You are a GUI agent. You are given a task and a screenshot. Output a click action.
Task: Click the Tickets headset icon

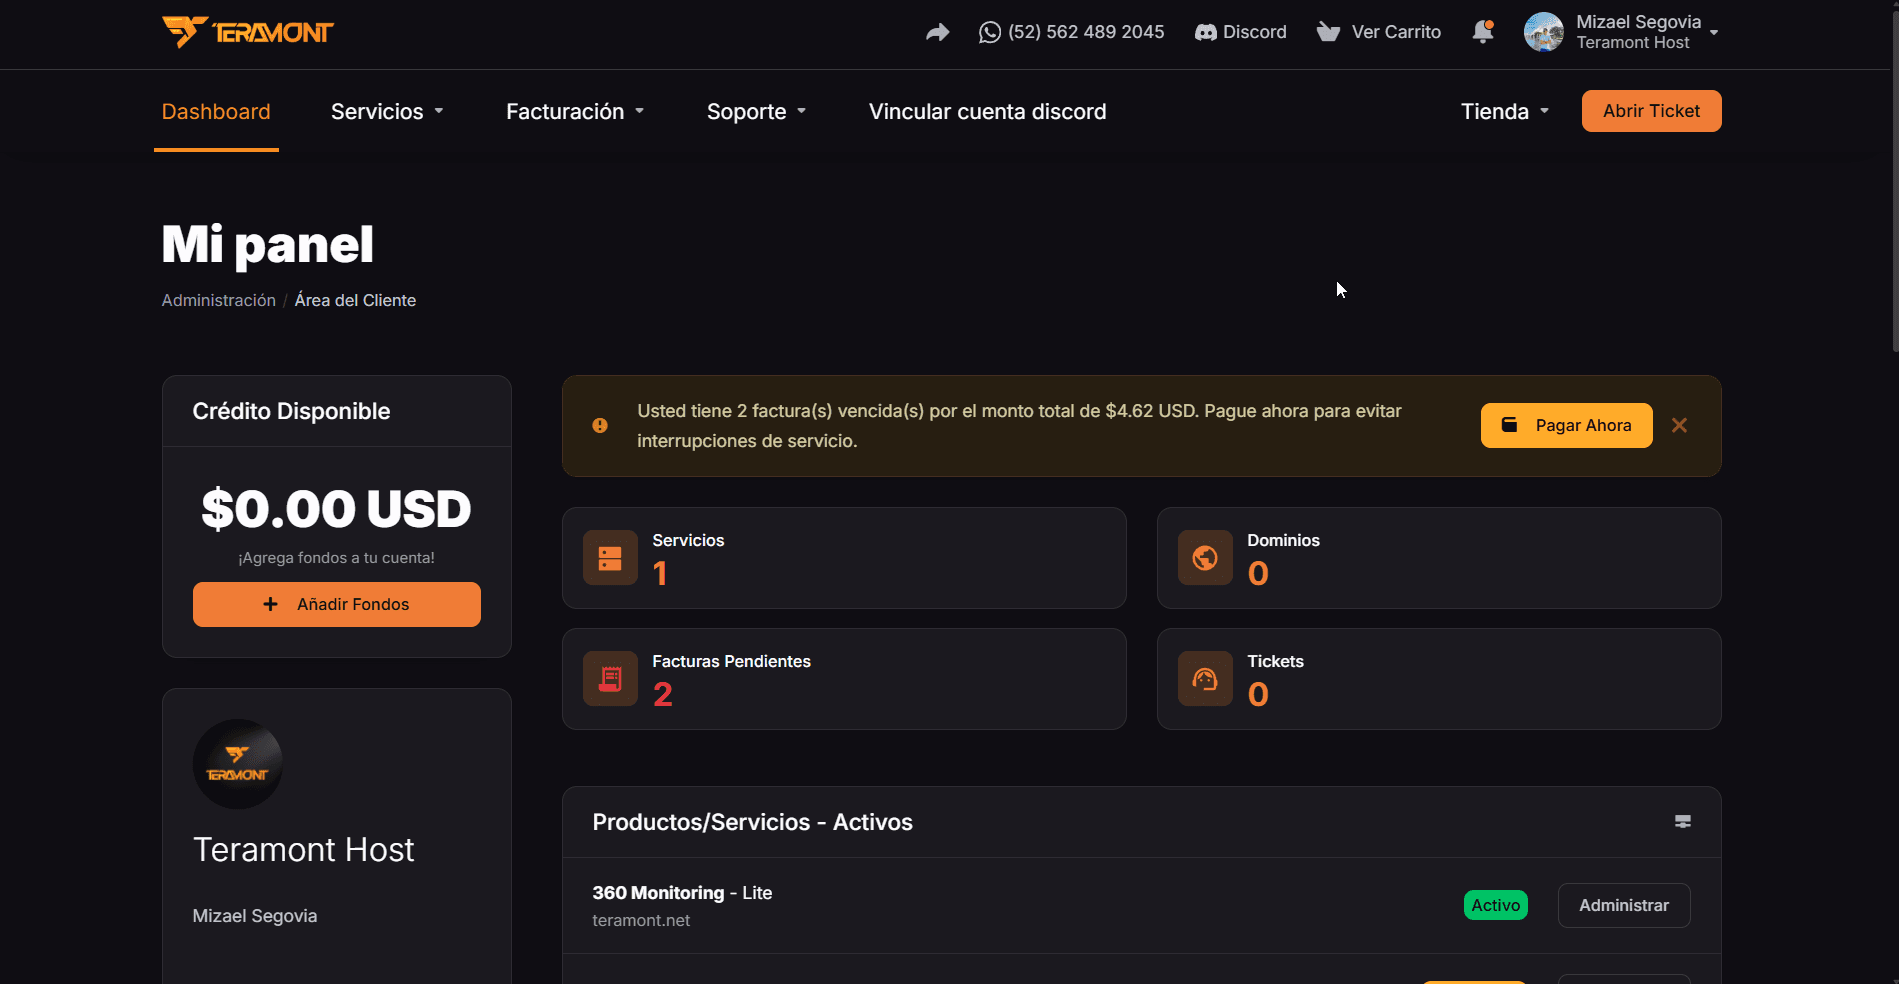point(1205,679)
